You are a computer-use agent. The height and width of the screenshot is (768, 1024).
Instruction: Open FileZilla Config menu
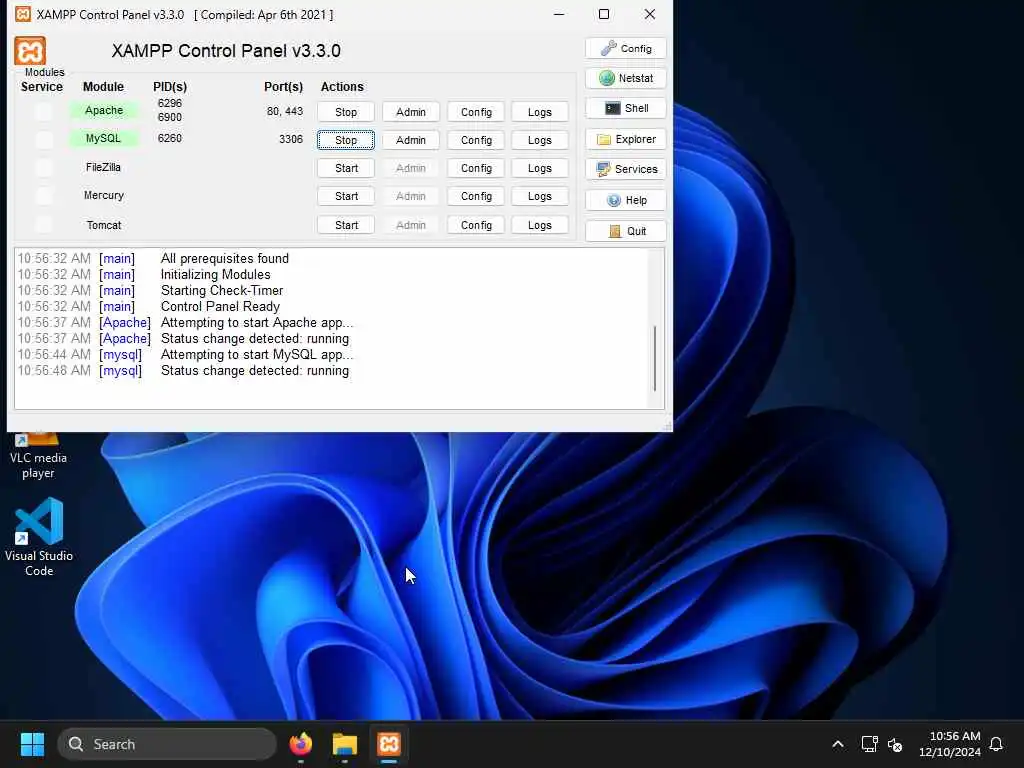click(x=476, y=168)
